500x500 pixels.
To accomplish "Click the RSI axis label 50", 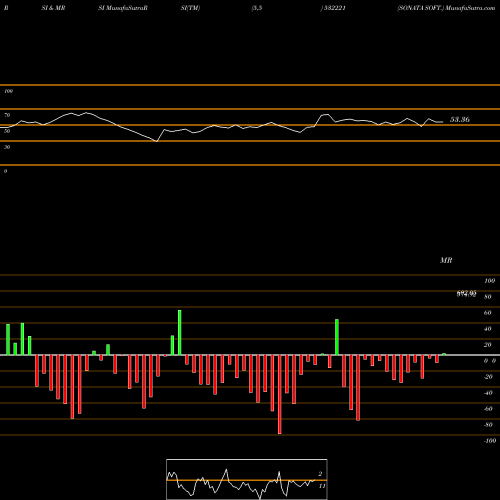I will (7, 131).
